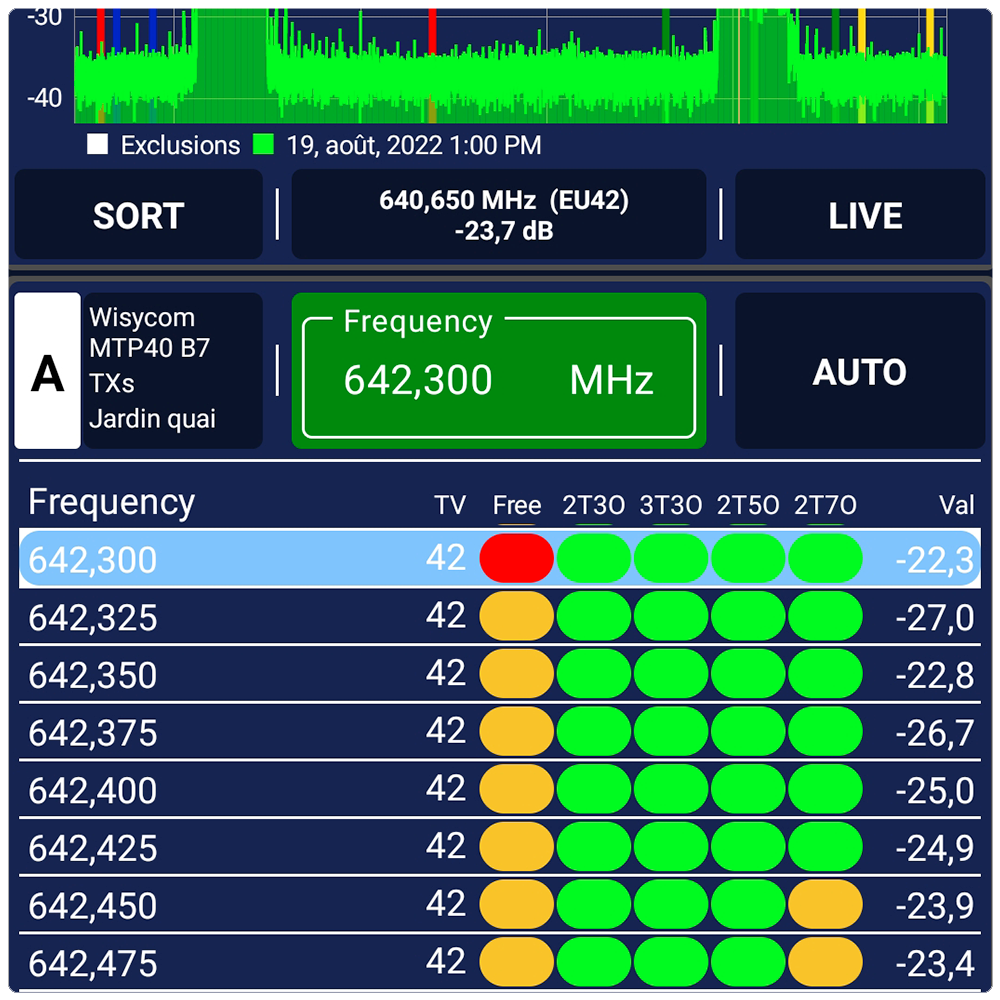Select the channel A tile
The image size is (1000, 1000).
pos(48,371)
